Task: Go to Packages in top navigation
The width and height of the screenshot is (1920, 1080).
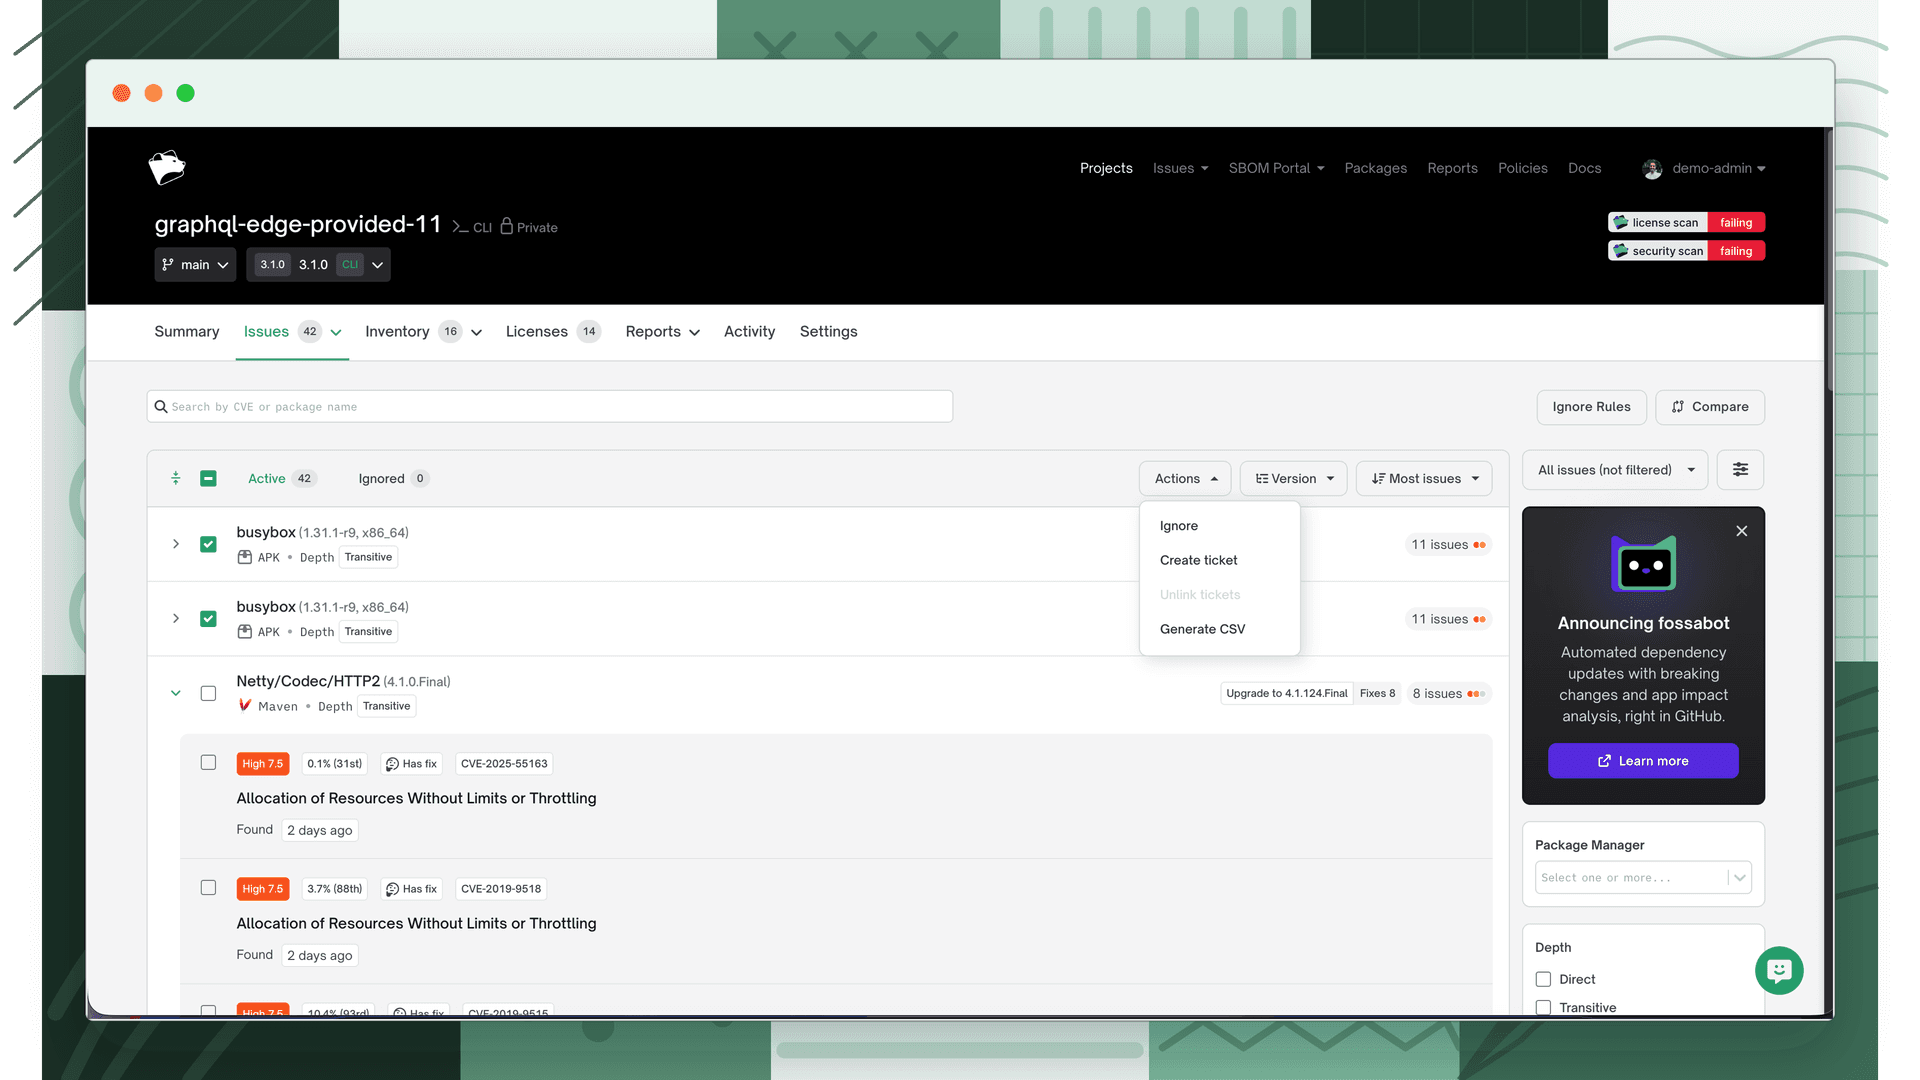Action: tap(1375, 169)
